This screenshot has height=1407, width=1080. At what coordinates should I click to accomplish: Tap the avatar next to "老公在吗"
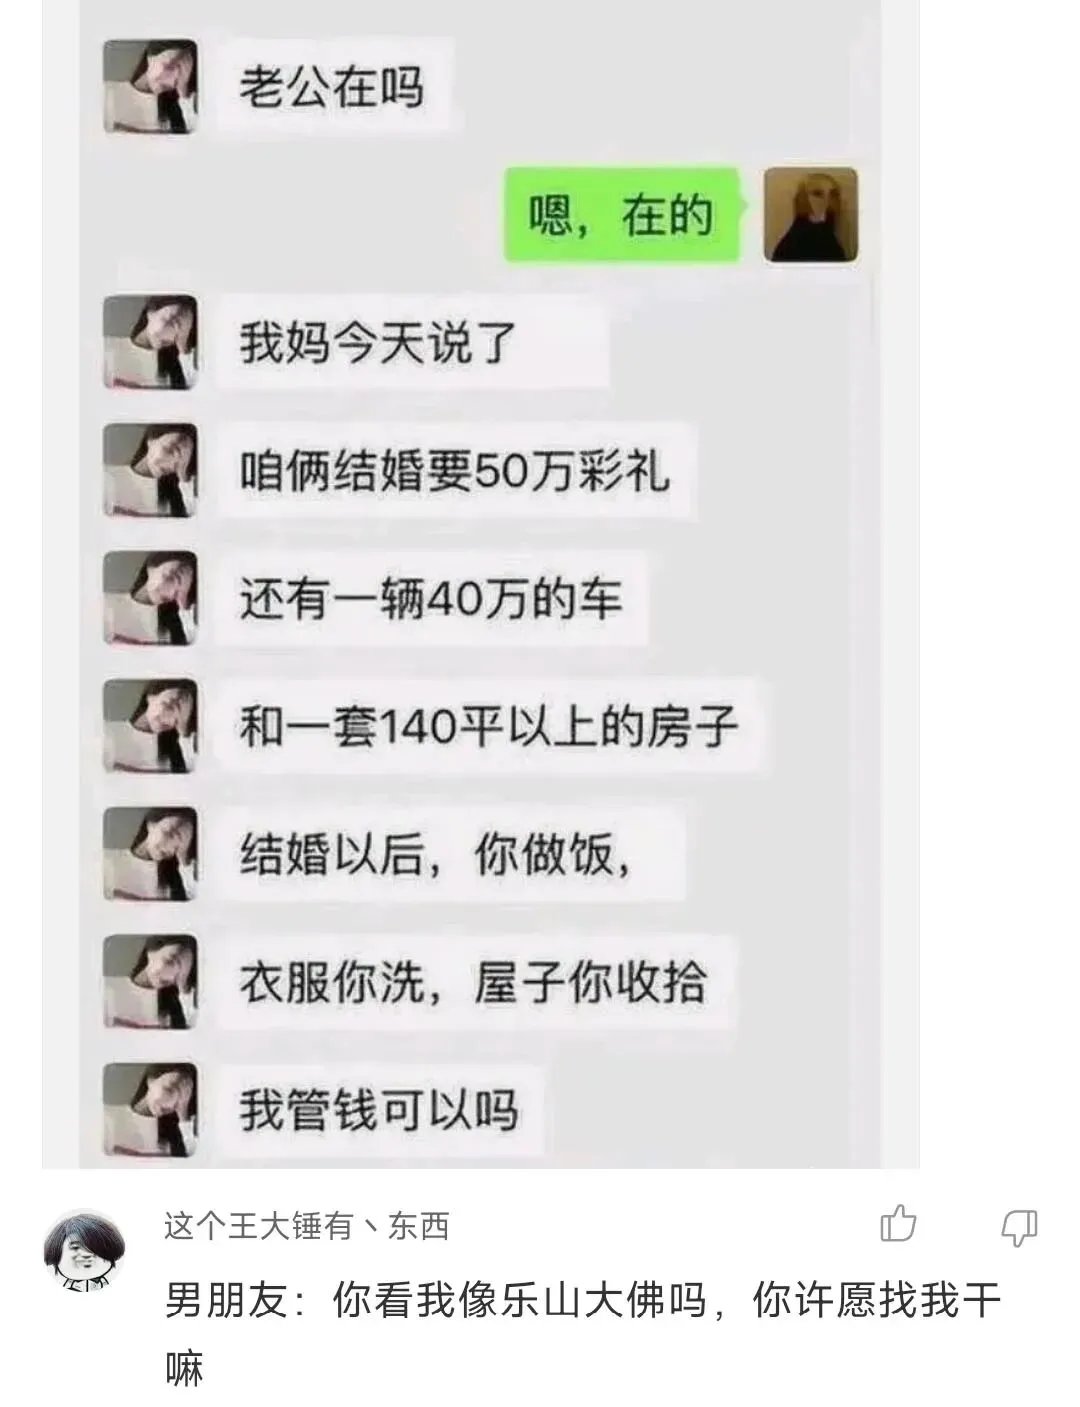tap(151, 87)
